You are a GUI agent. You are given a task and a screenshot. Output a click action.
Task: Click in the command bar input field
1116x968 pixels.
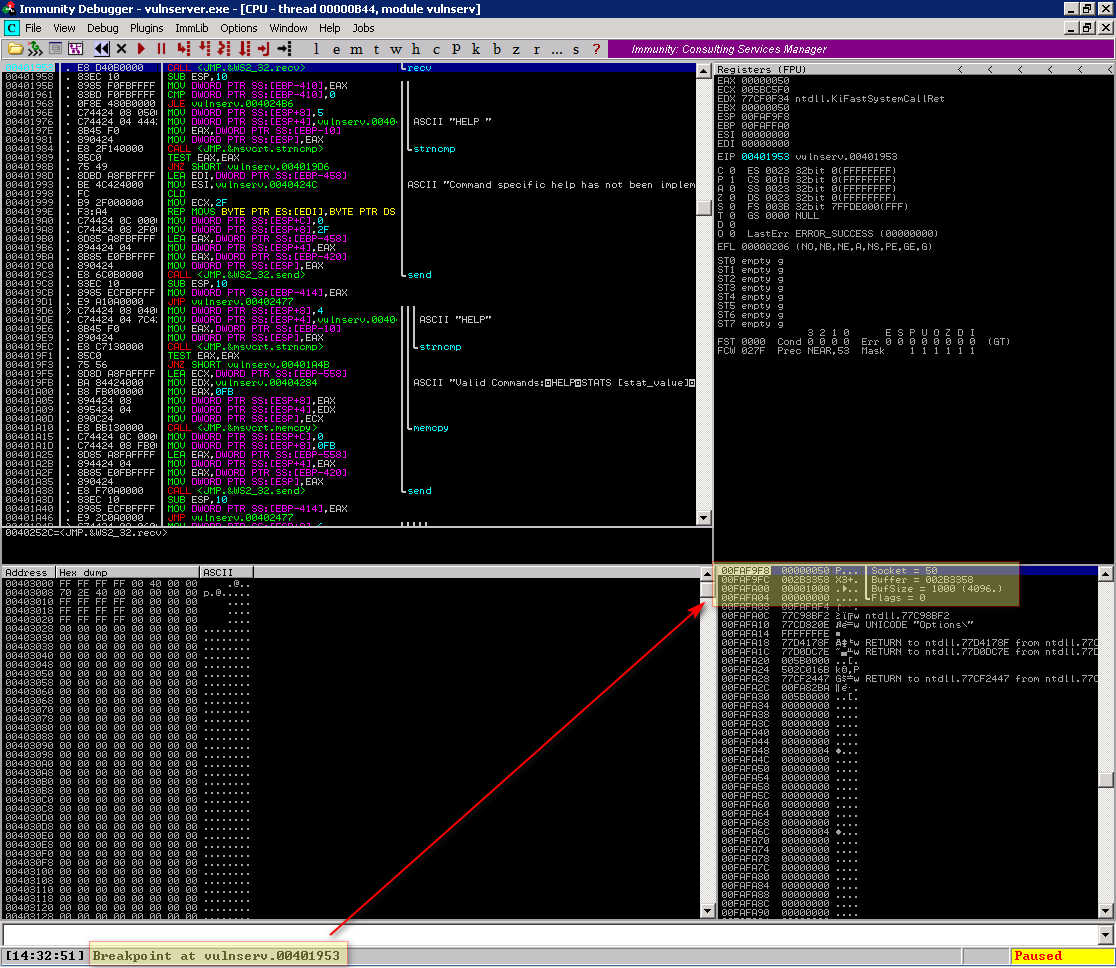[549, 935]
